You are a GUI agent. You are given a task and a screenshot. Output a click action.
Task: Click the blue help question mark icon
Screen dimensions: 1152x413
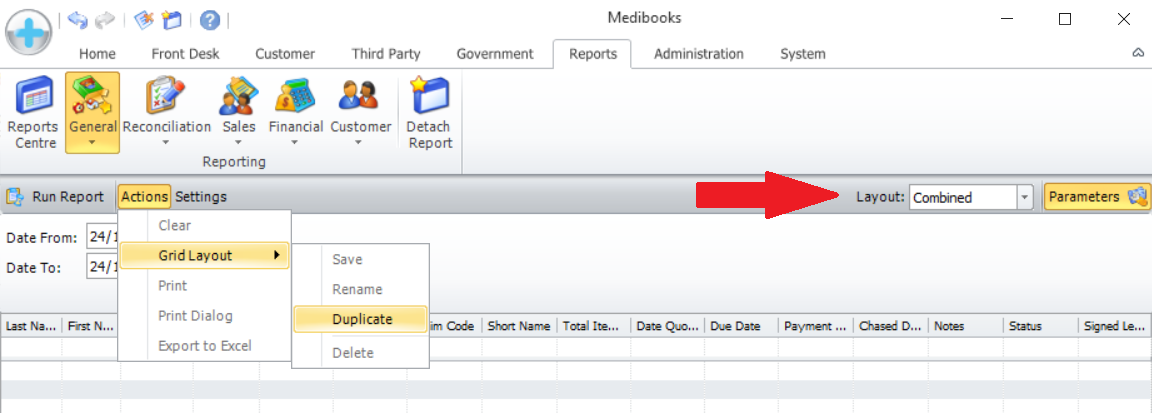[x=210, y=20]
